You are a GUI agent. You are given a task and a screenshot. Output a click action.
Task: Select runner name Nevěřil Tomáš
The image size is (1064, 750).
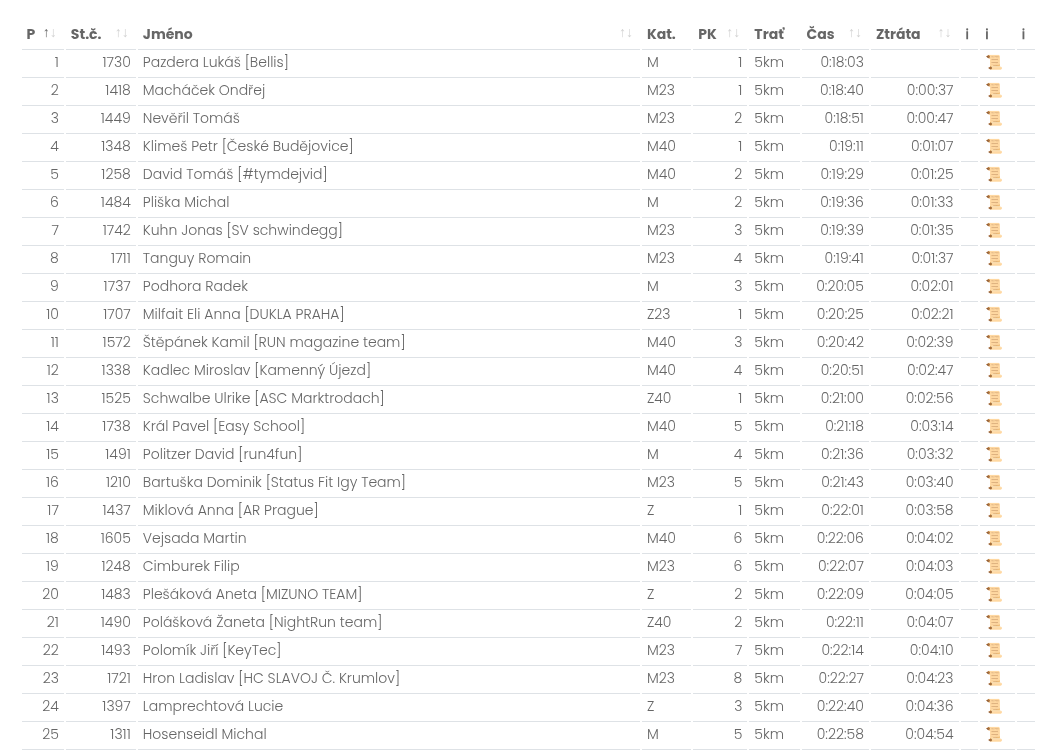click(191, 118)
